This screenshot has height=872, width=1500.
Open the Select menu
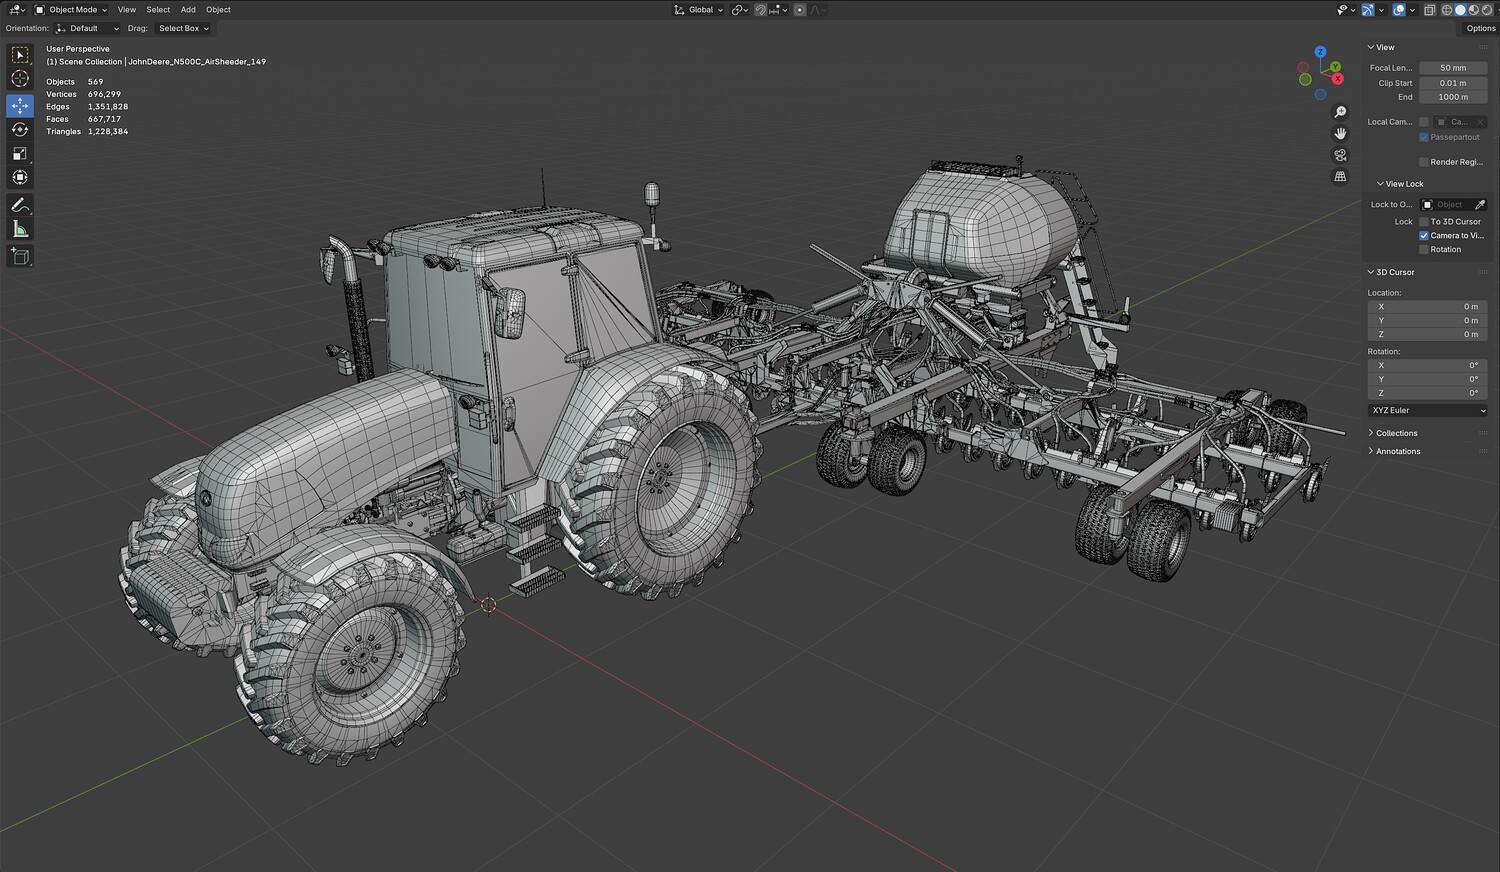tap(158, 10)
